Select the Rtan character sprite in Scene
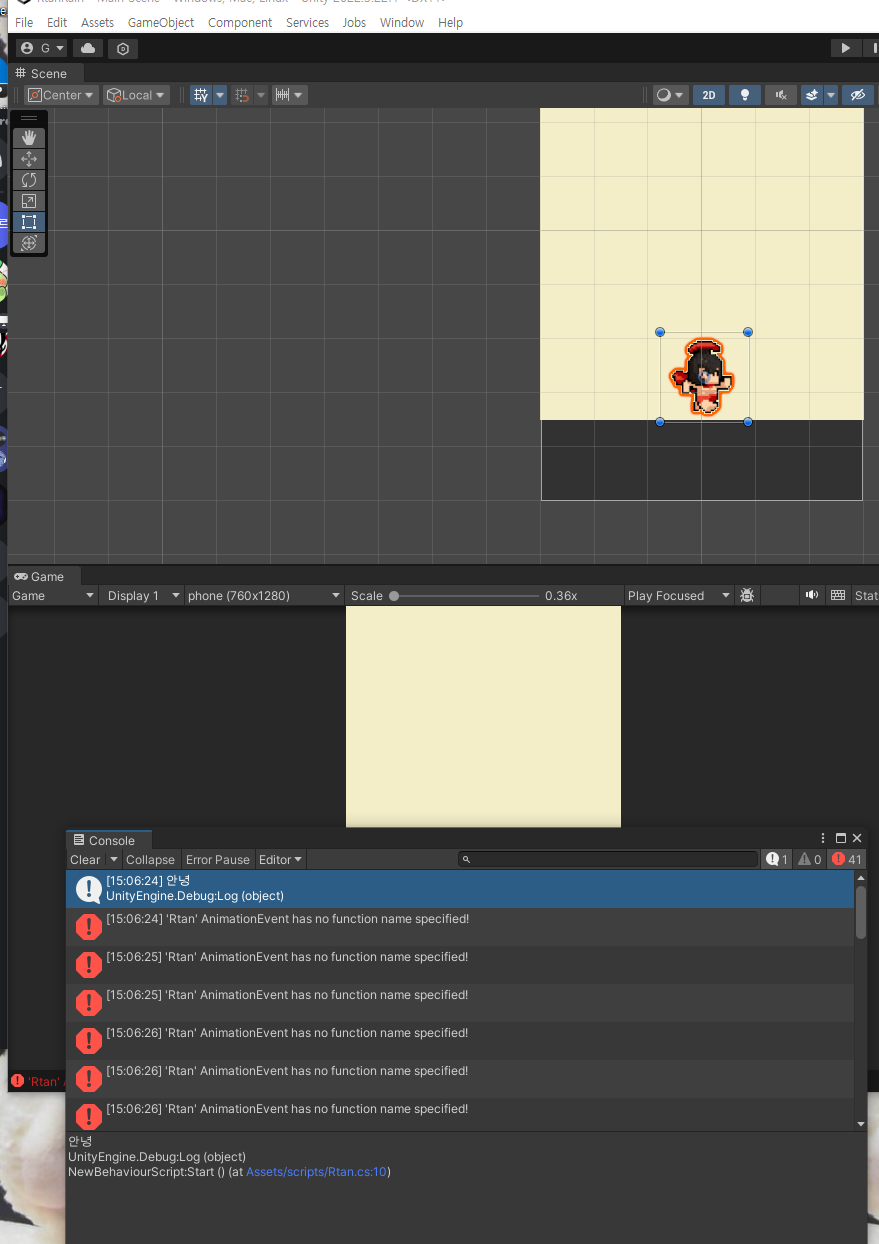This screenshot has width=879, height=1244. pos(702,376)
